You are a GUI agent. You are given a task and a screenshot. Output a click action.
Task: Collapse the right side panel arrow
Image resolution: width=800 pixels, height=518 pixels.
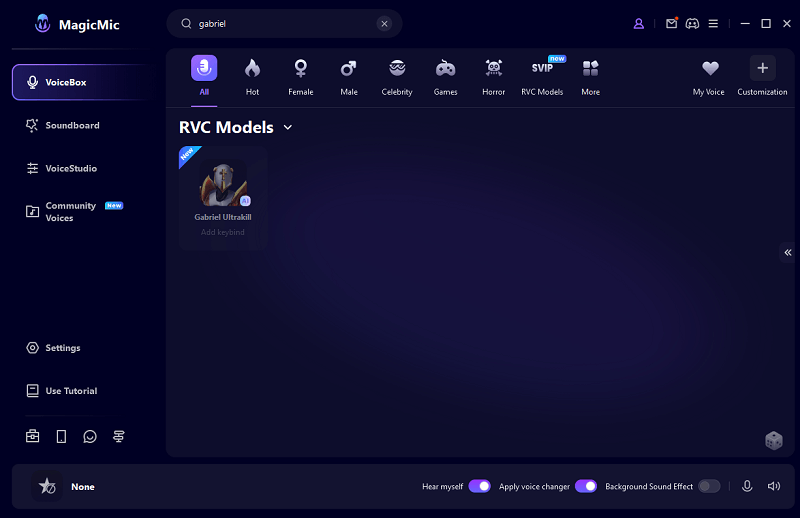point(788,253)
